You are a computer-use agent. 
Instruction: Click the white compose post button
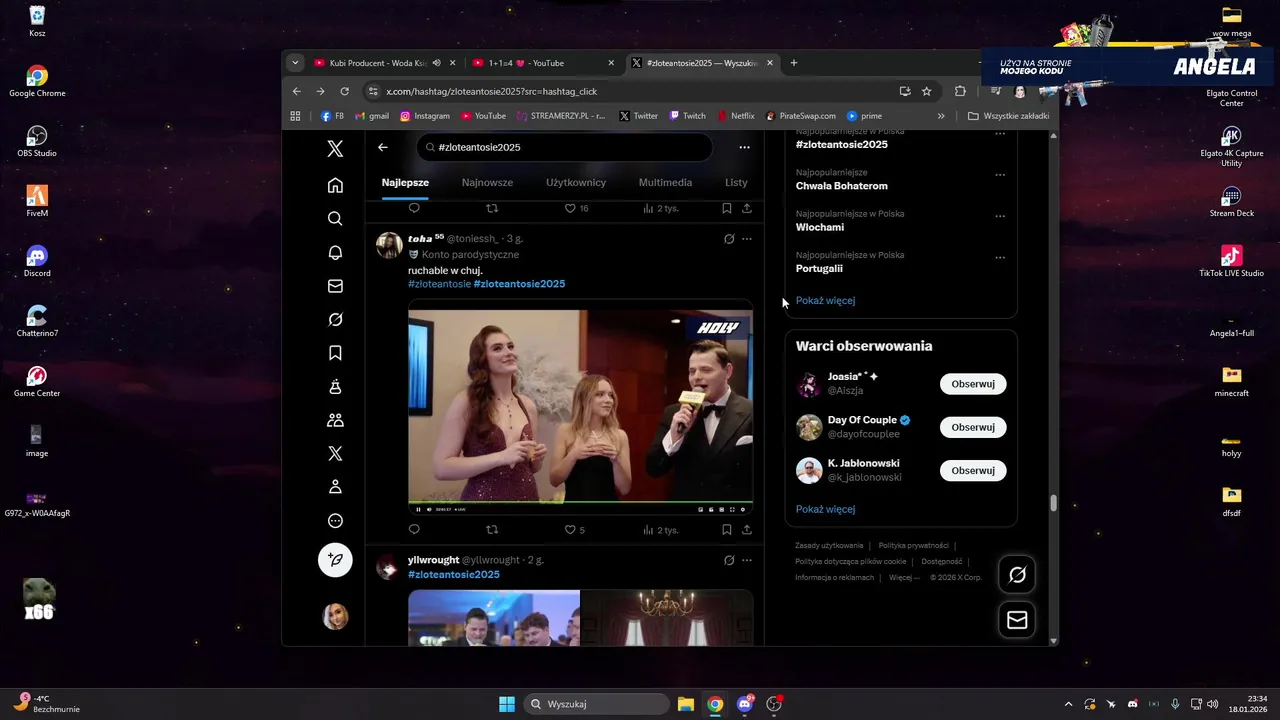pyautogui.click(x=335, y=560)
